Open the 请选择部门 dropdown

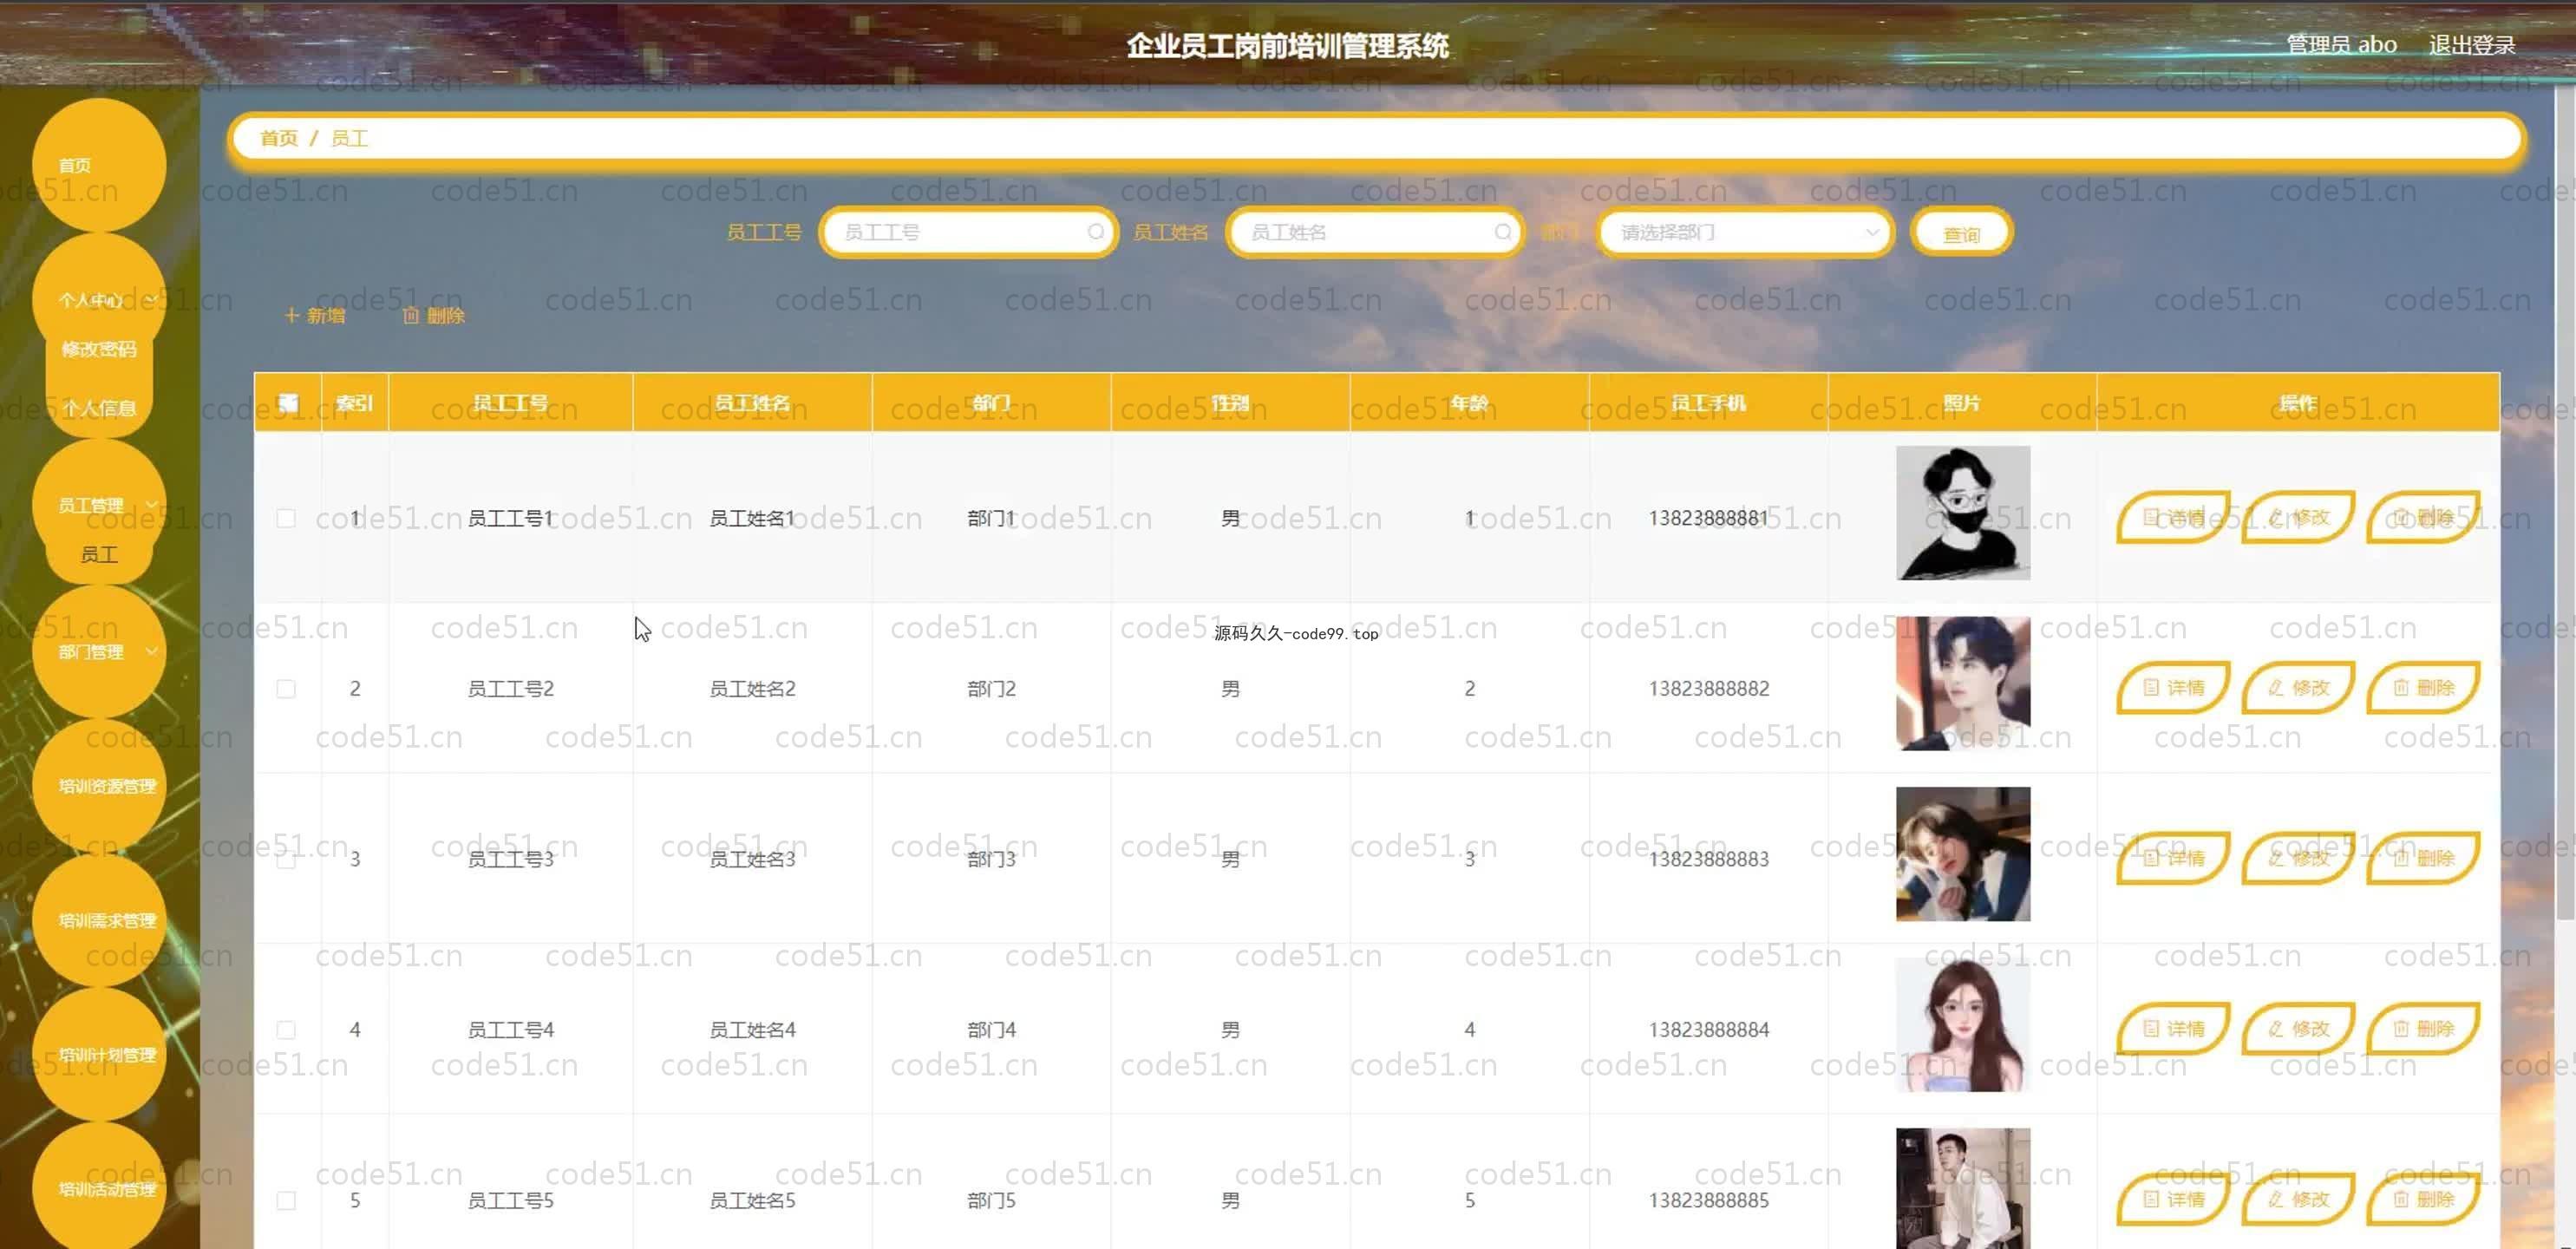point(1746,232)
